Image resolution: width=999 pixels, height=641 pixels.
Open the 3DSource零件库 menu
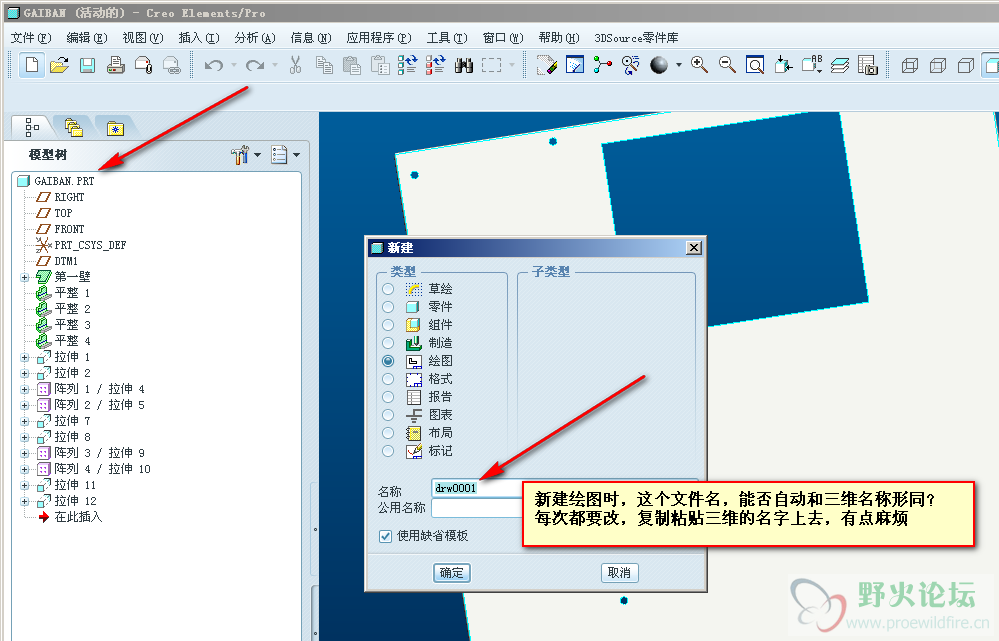tap(636, 38)
